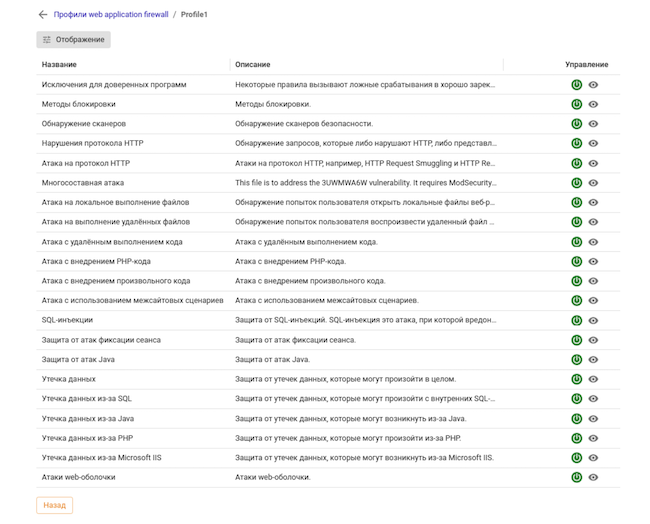650x524 pixels.
Task: View details of the Атаки web-оболочки rule
Action: point(593,477)
